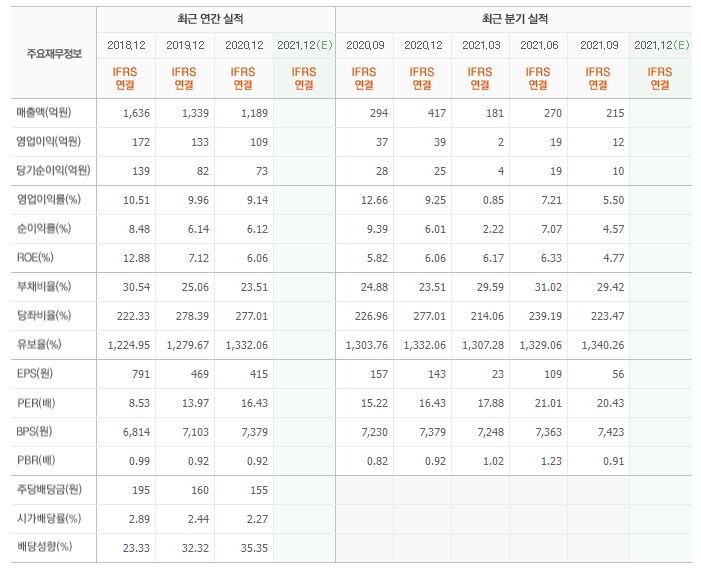Click the 791 EPS value

point(141,374)
